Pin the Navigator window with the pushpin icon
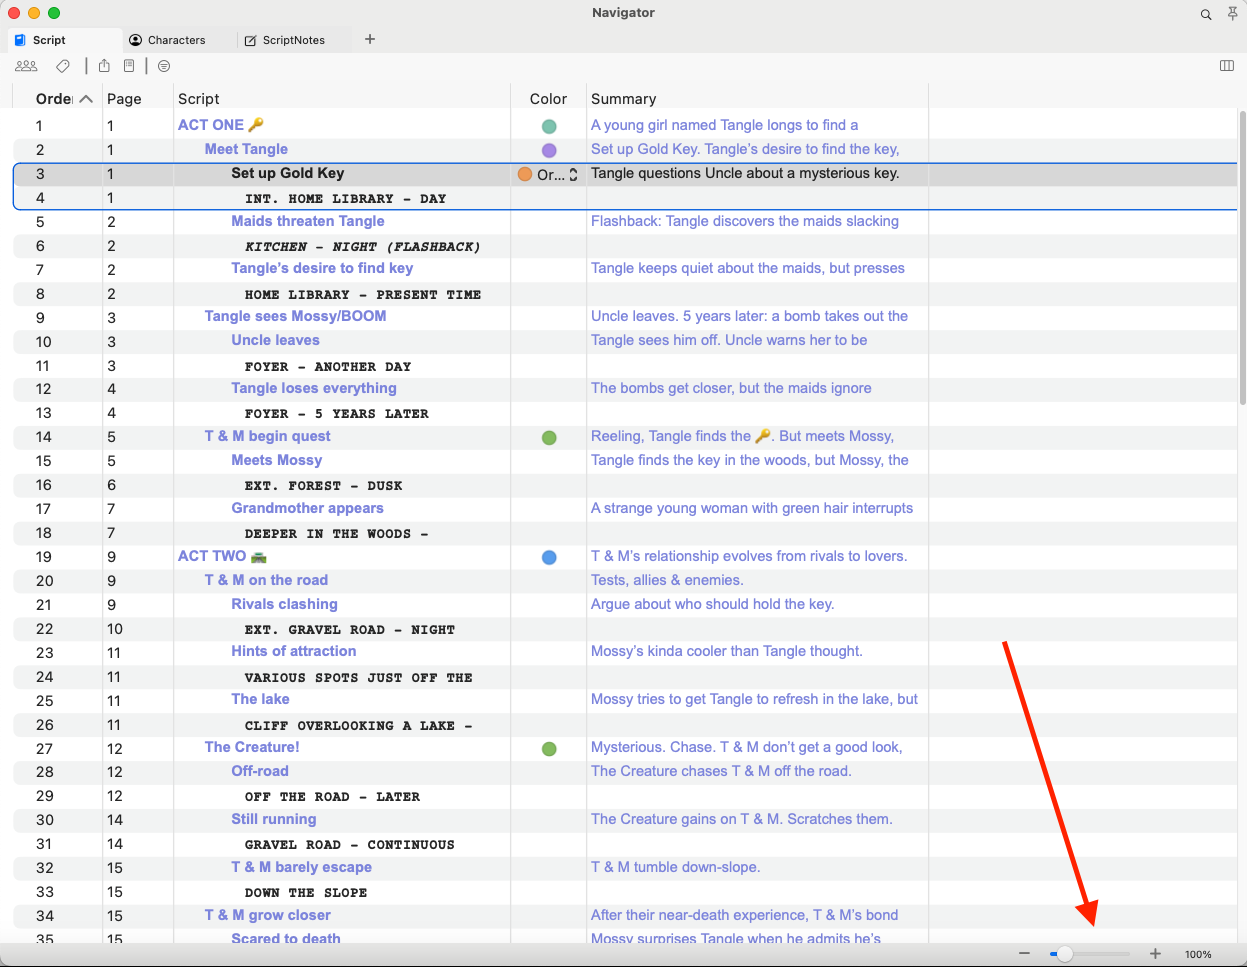The width and height of the screenshot is (1247, 967). [x=1233, y=14]
